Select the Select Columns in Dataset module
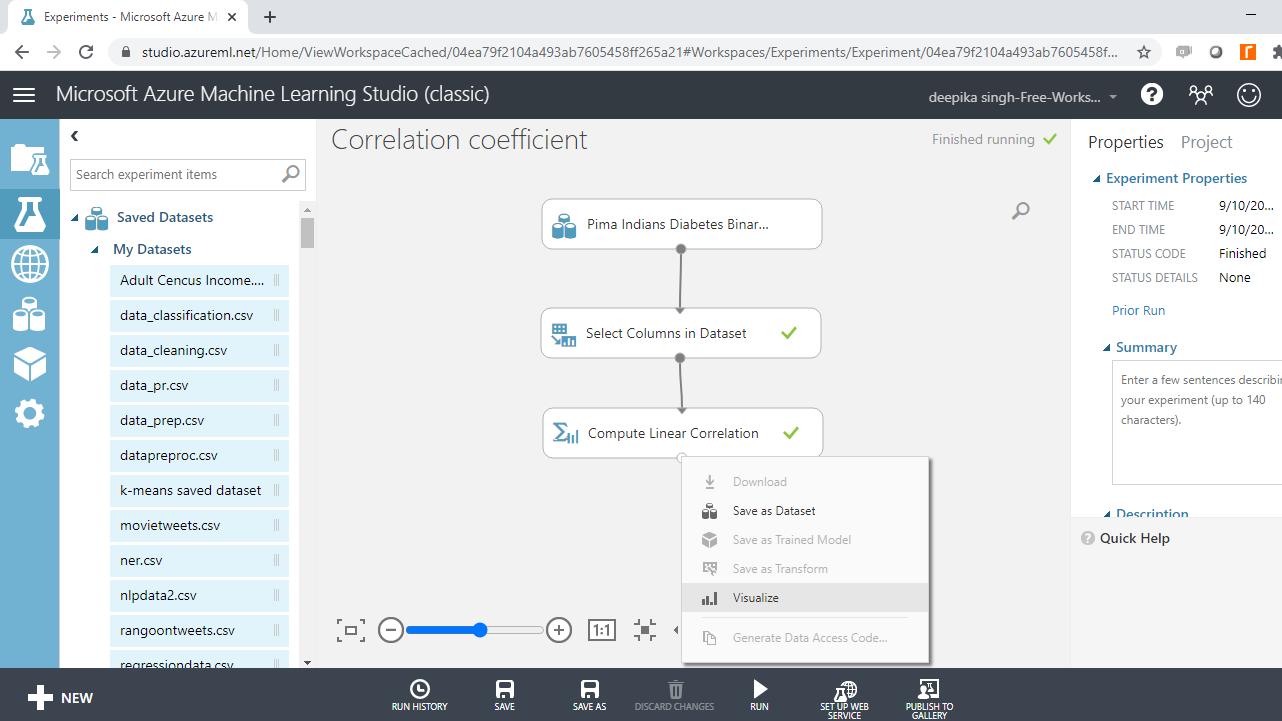 (x=681, y=333)
